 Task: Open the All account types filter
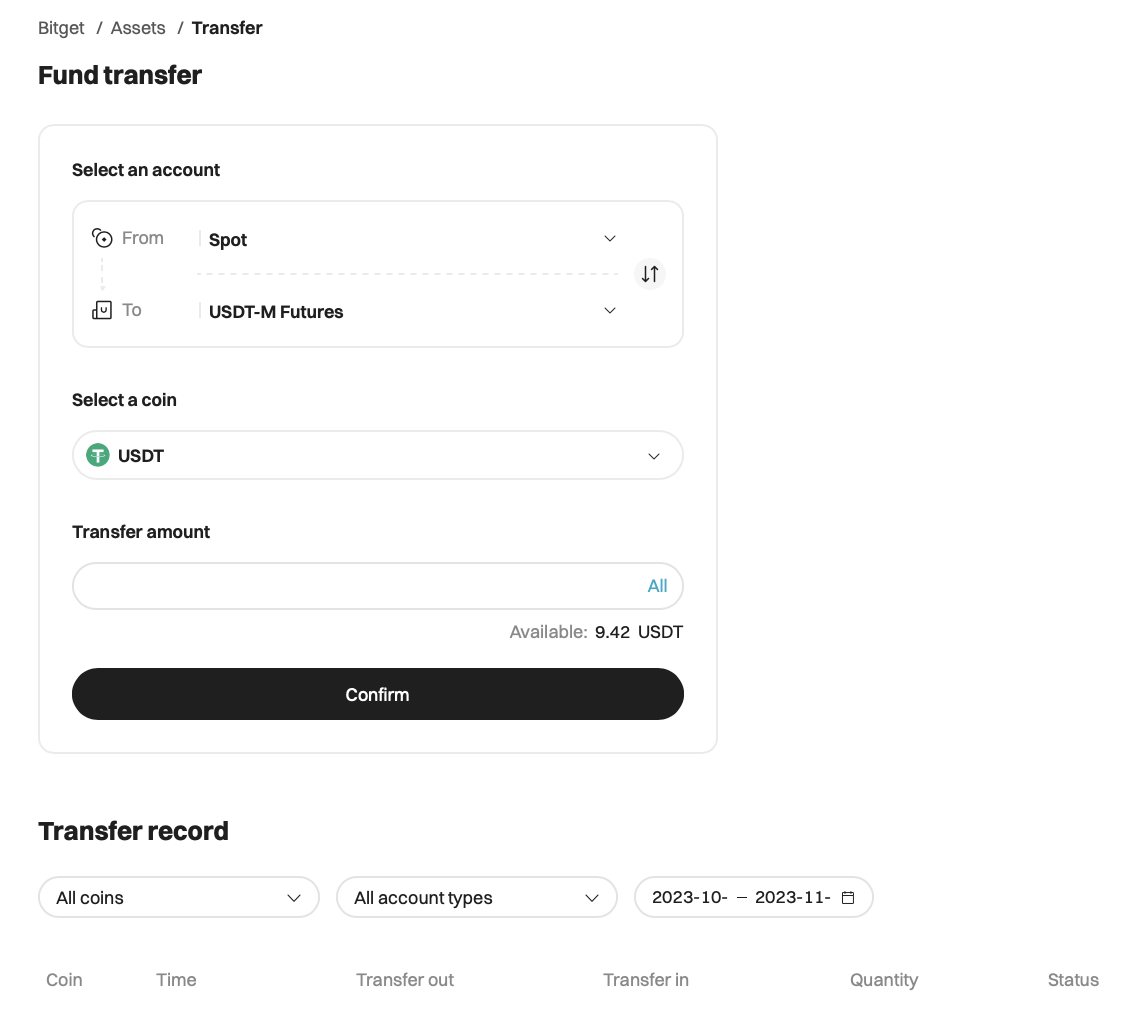pos(477,898)
